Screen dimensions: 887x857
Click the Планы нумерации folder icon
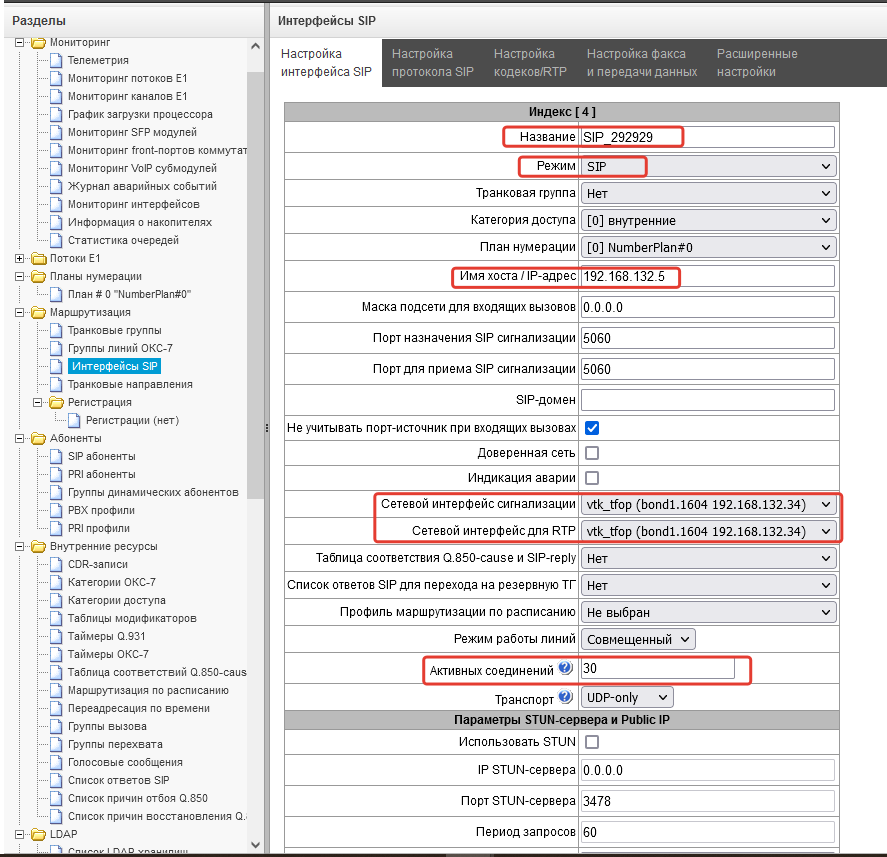tap(38, 277)
